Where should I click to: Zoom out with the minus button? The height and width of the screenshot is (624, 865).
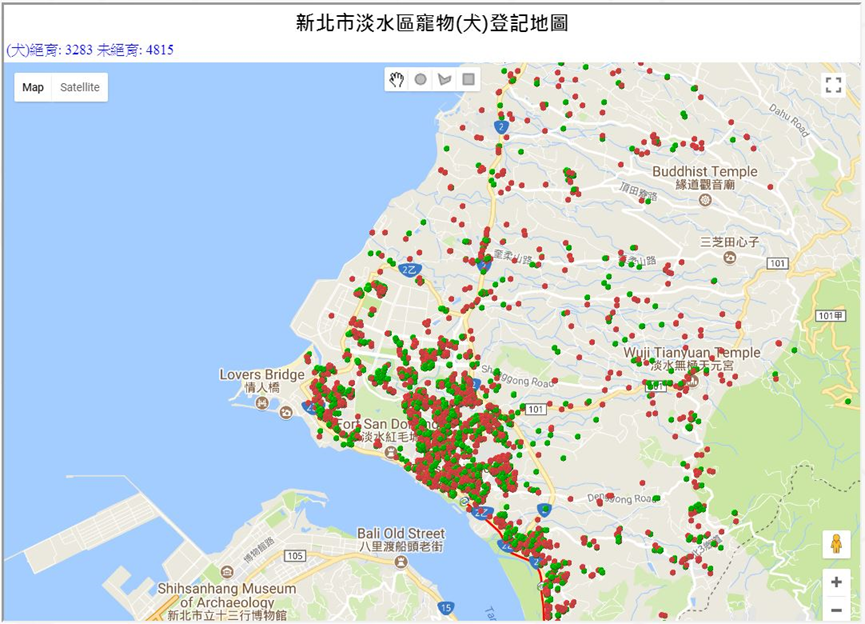836,610
